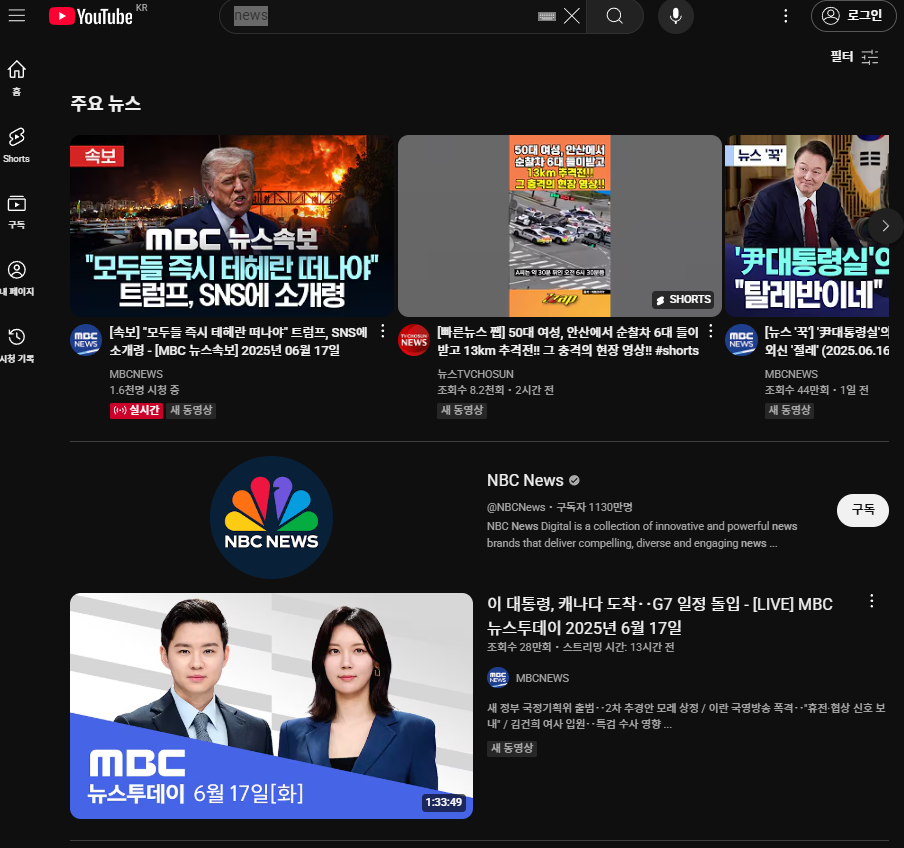Viewport: 904px width, 848px height.
Task: Show next videos in the 주요 뉴스 carousel
Action: tap(886, 226)
